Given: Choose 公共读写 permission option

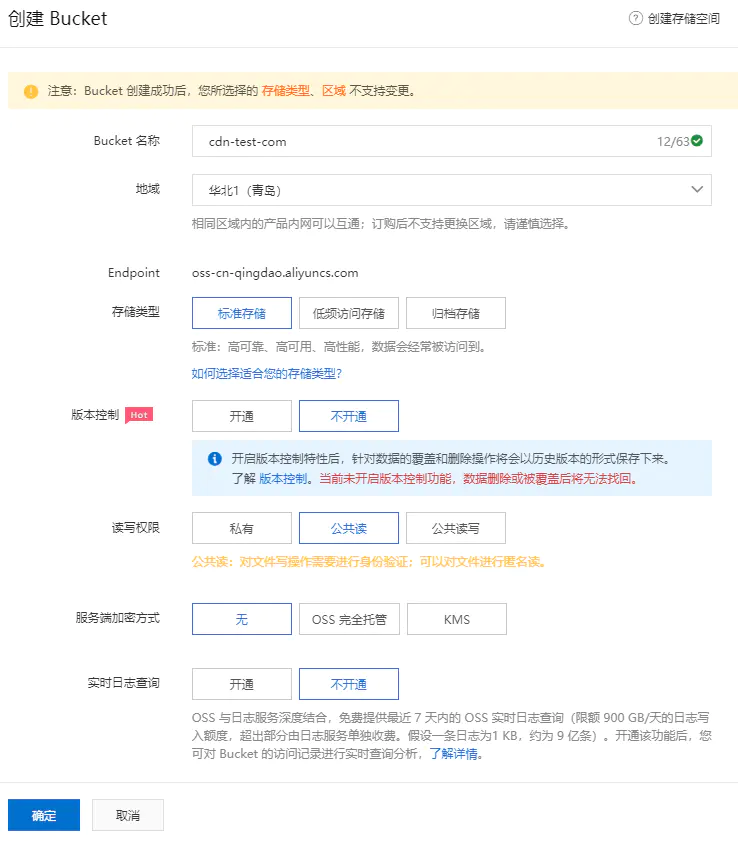Looking at the screenshot, I should (x=455, y=528).
